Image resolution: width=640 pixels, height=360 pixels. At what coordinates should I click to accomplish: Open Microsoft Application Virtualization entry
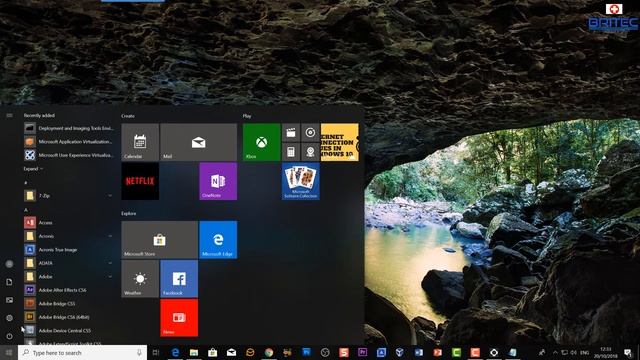69,142
